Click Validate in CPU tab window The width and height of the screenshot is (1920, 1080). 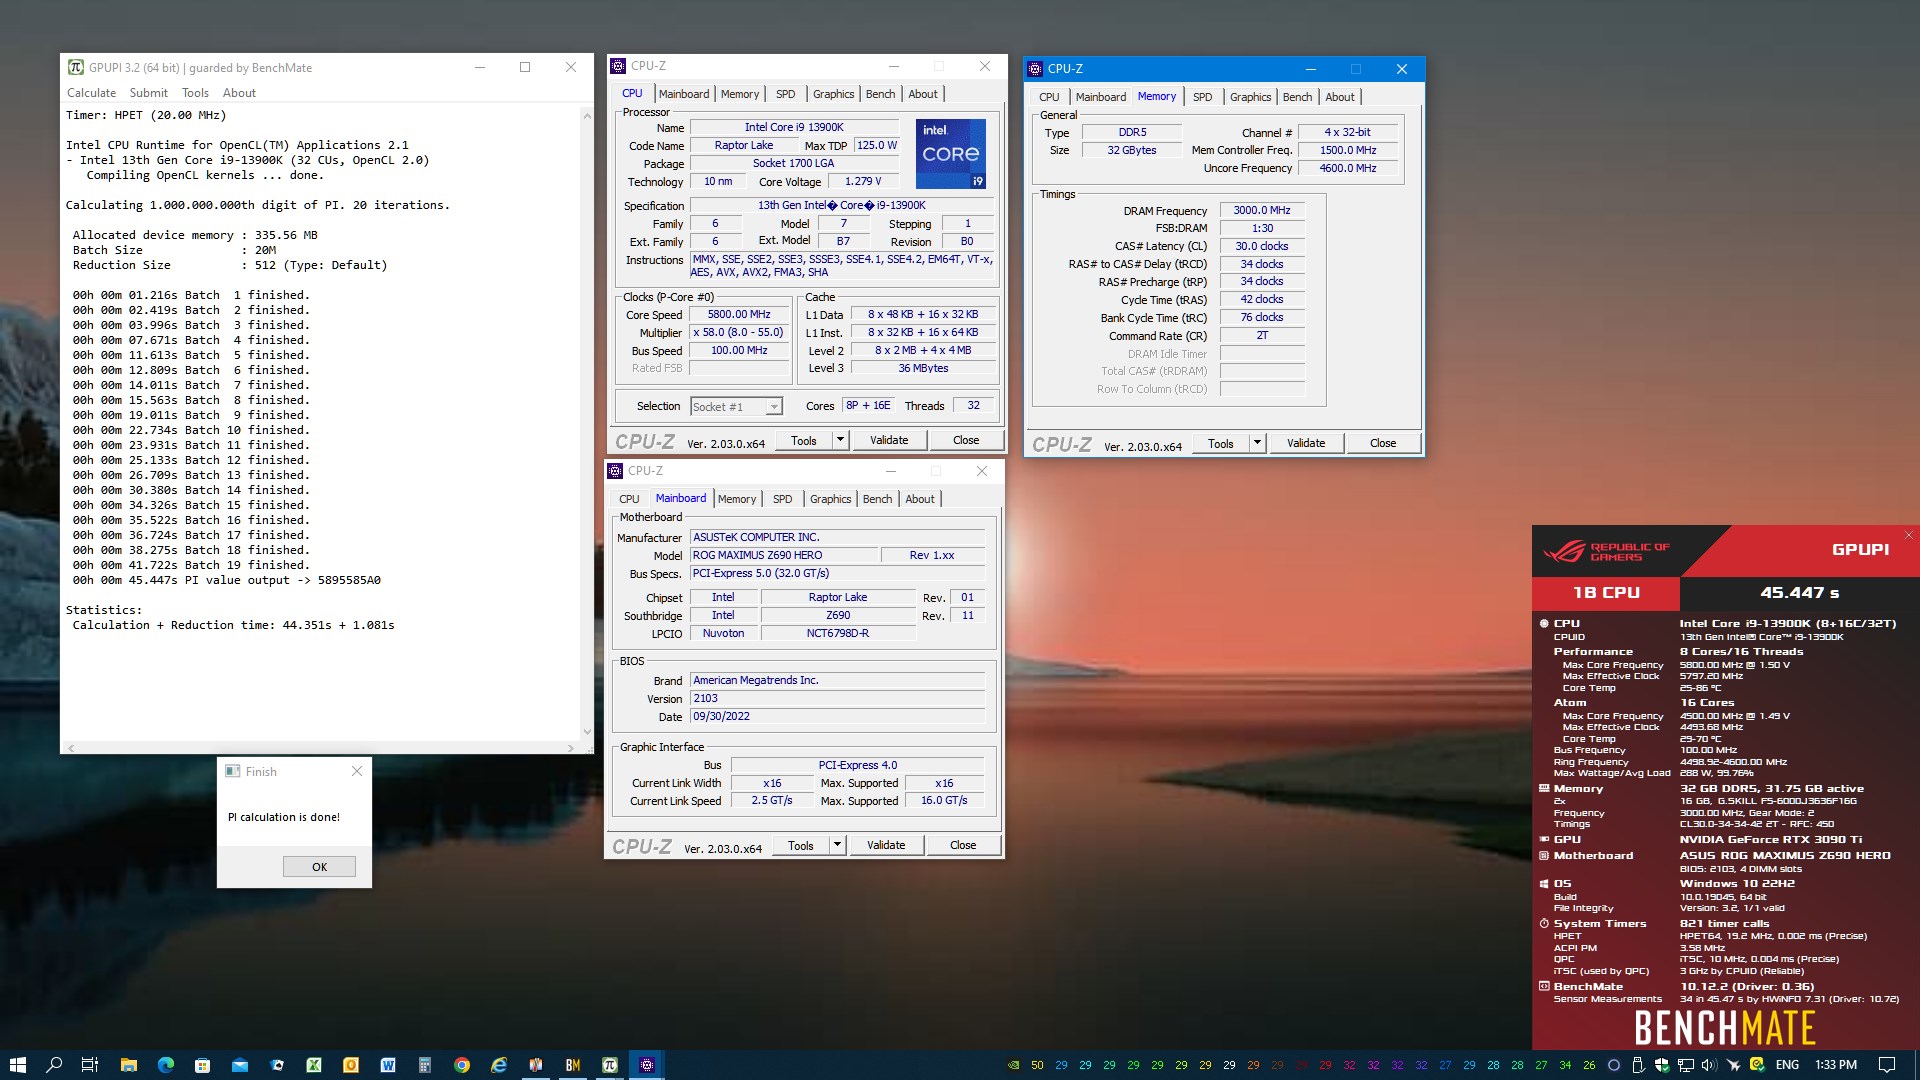889,440
